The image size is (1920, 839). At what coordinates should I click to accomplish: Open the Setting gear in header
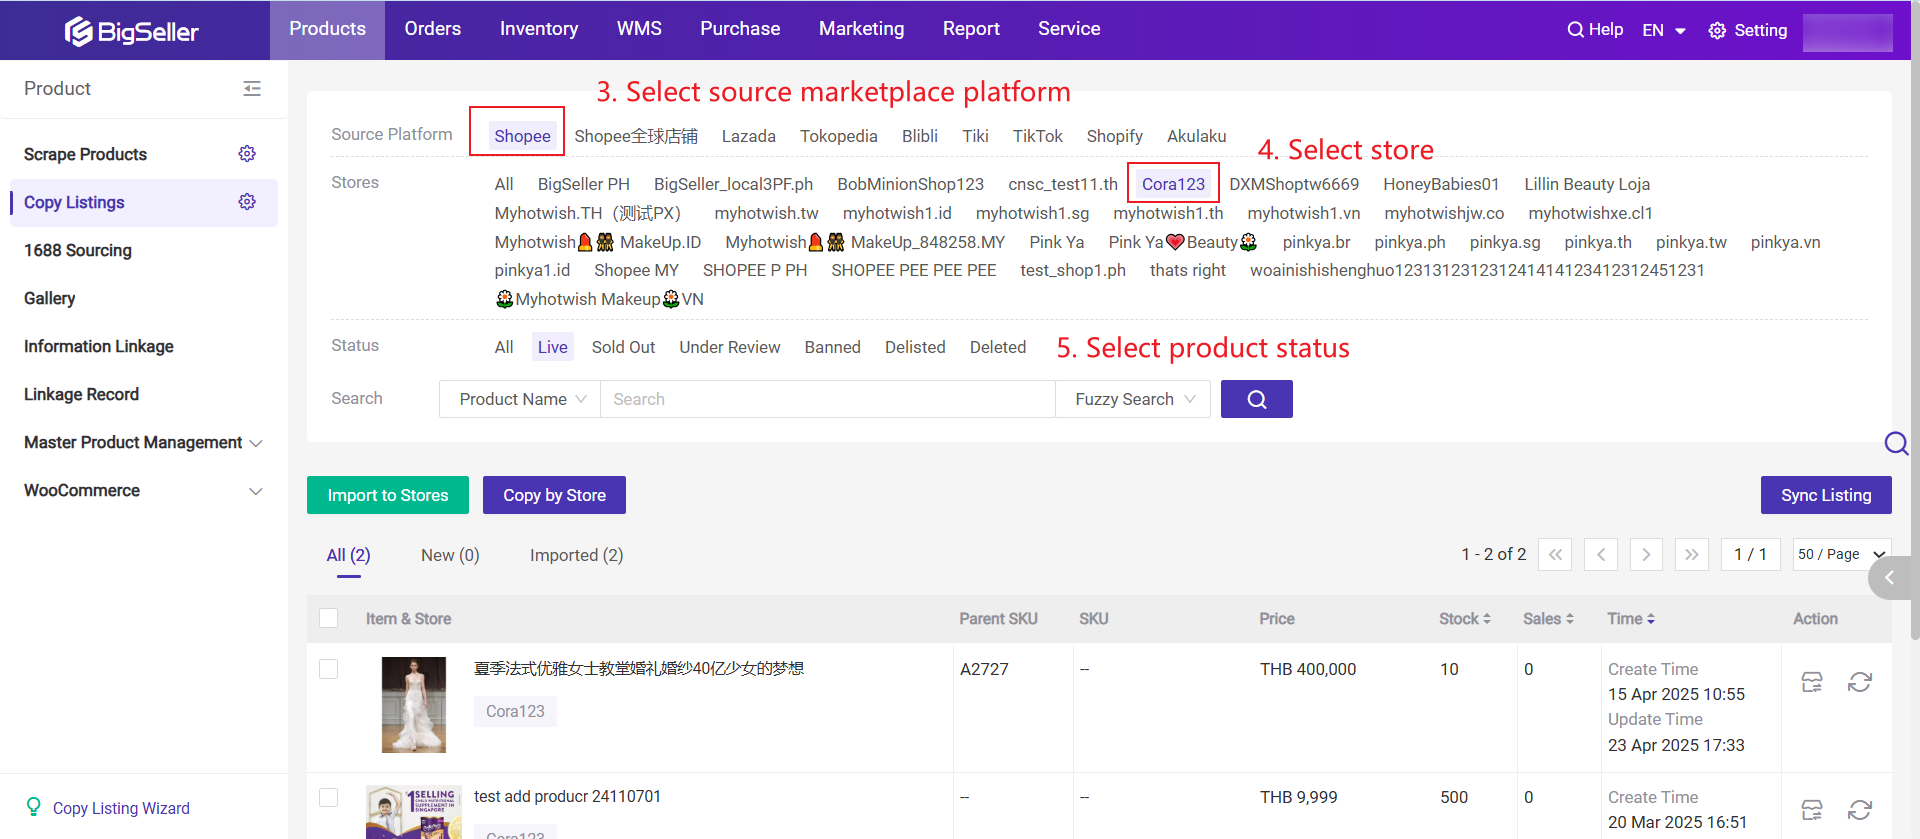tap(1717, 31)
